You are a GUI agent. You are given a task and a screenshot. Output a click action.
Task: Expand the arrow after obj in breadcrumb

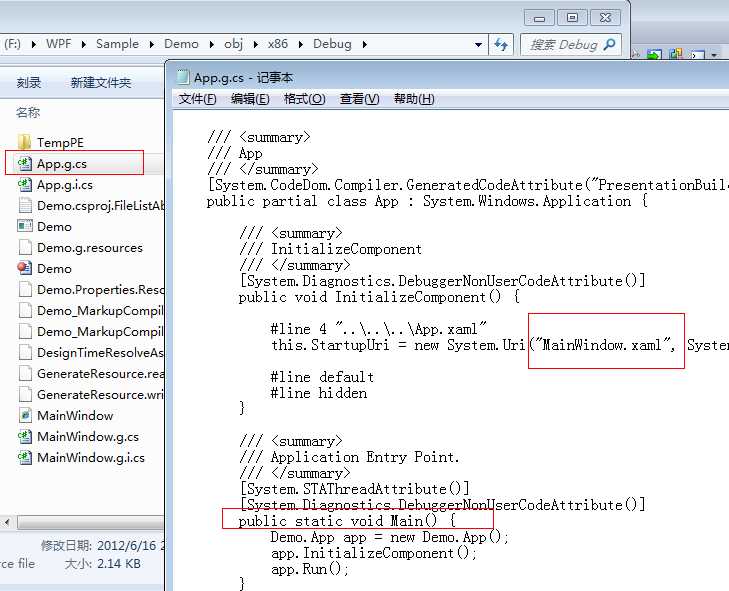coord(256,45)
